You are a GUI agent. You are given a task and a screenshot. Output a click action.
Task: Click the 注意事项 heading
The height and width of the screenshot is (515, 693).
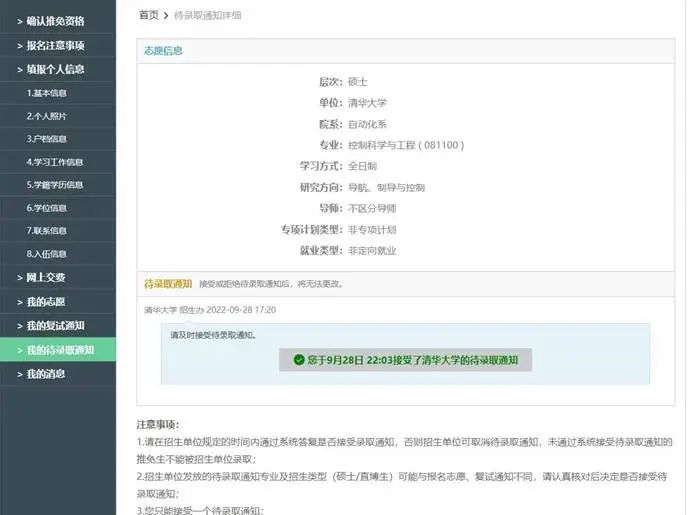[x=158, y=425]
